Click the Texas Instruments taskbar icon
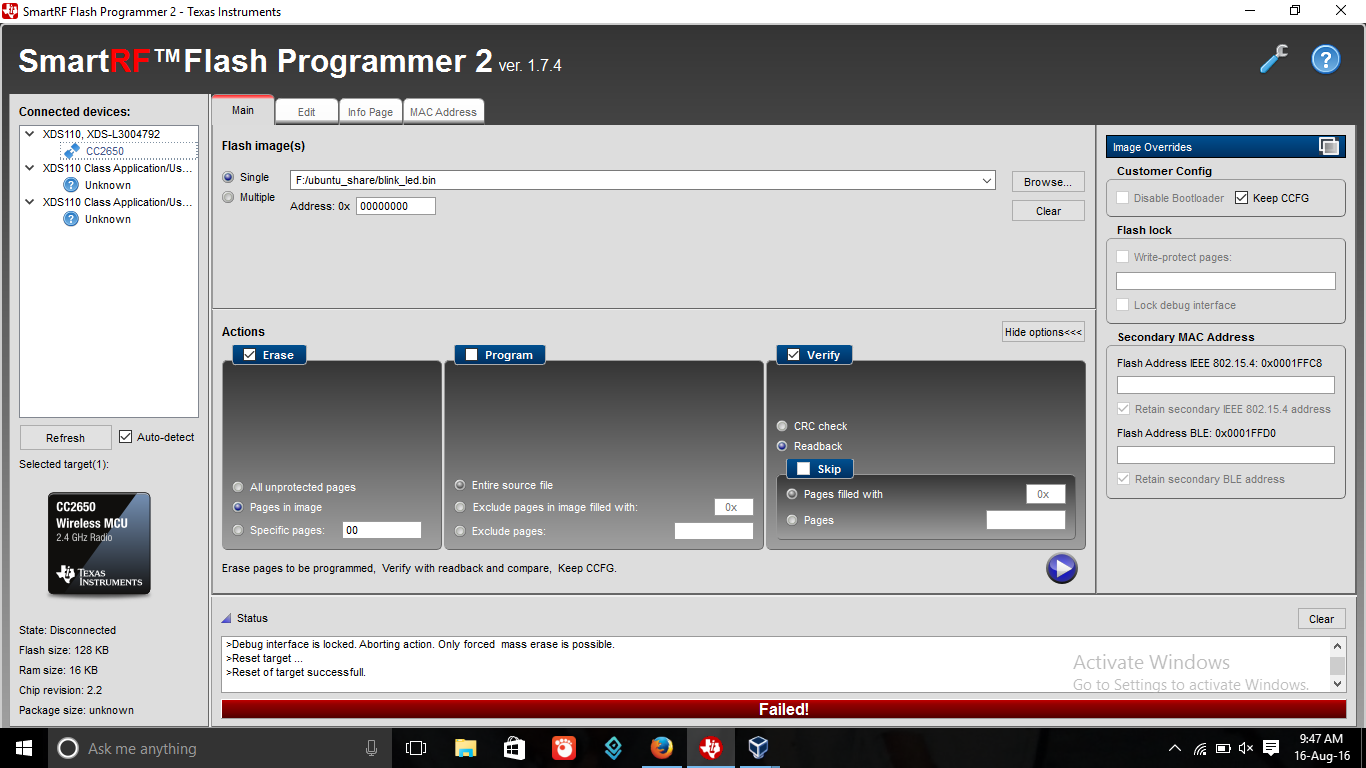1366x768 pixels. (x=710, y=748)
